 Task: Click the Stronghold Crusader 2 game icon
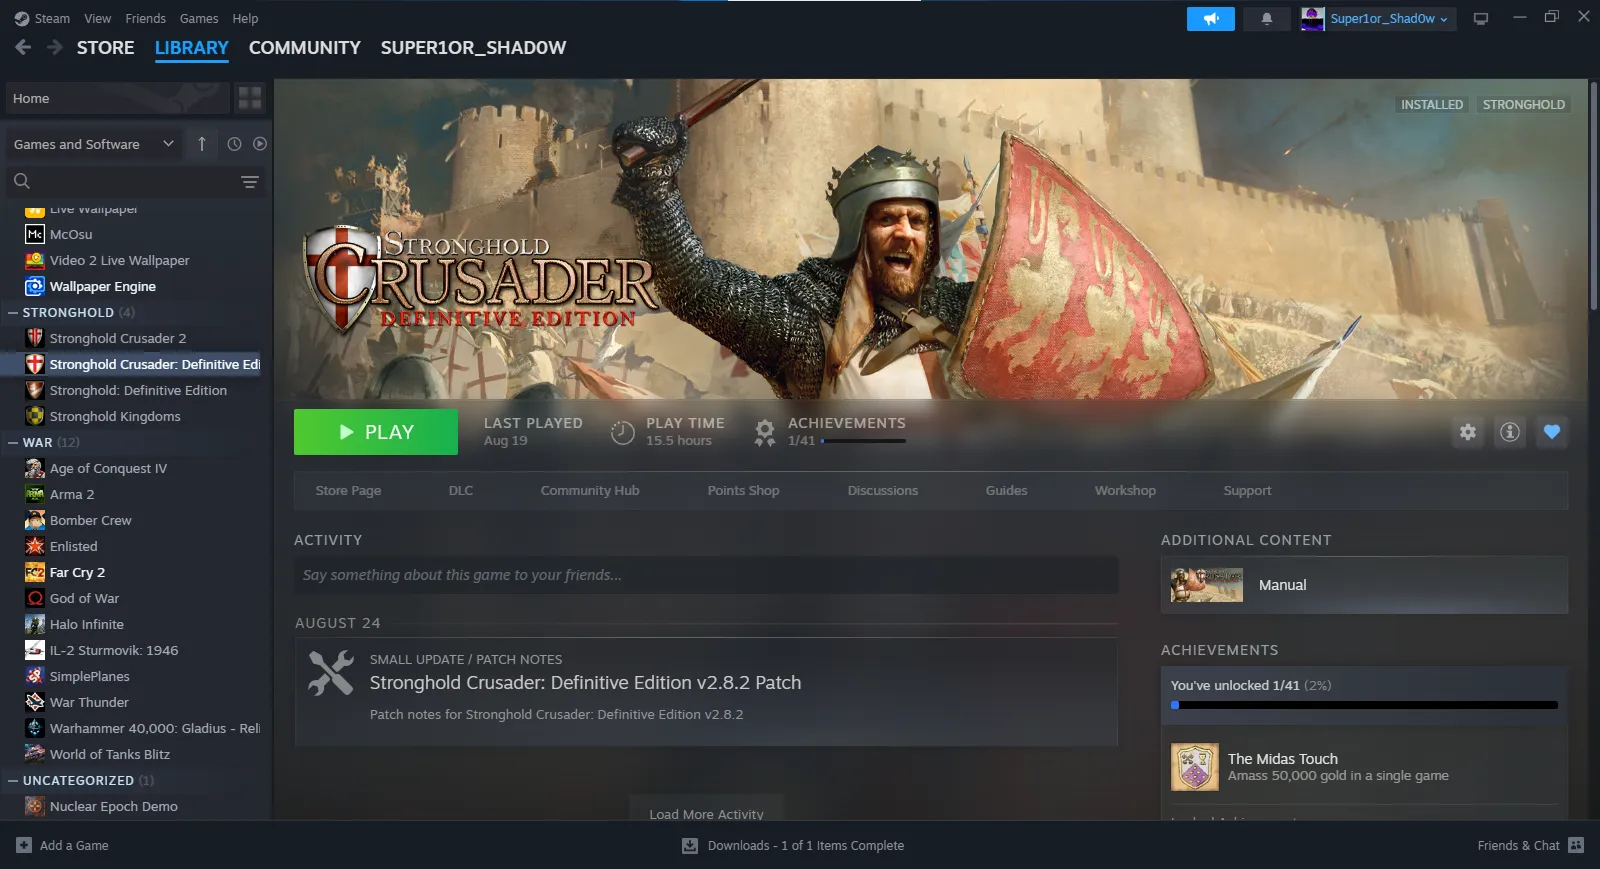point(35,338)
